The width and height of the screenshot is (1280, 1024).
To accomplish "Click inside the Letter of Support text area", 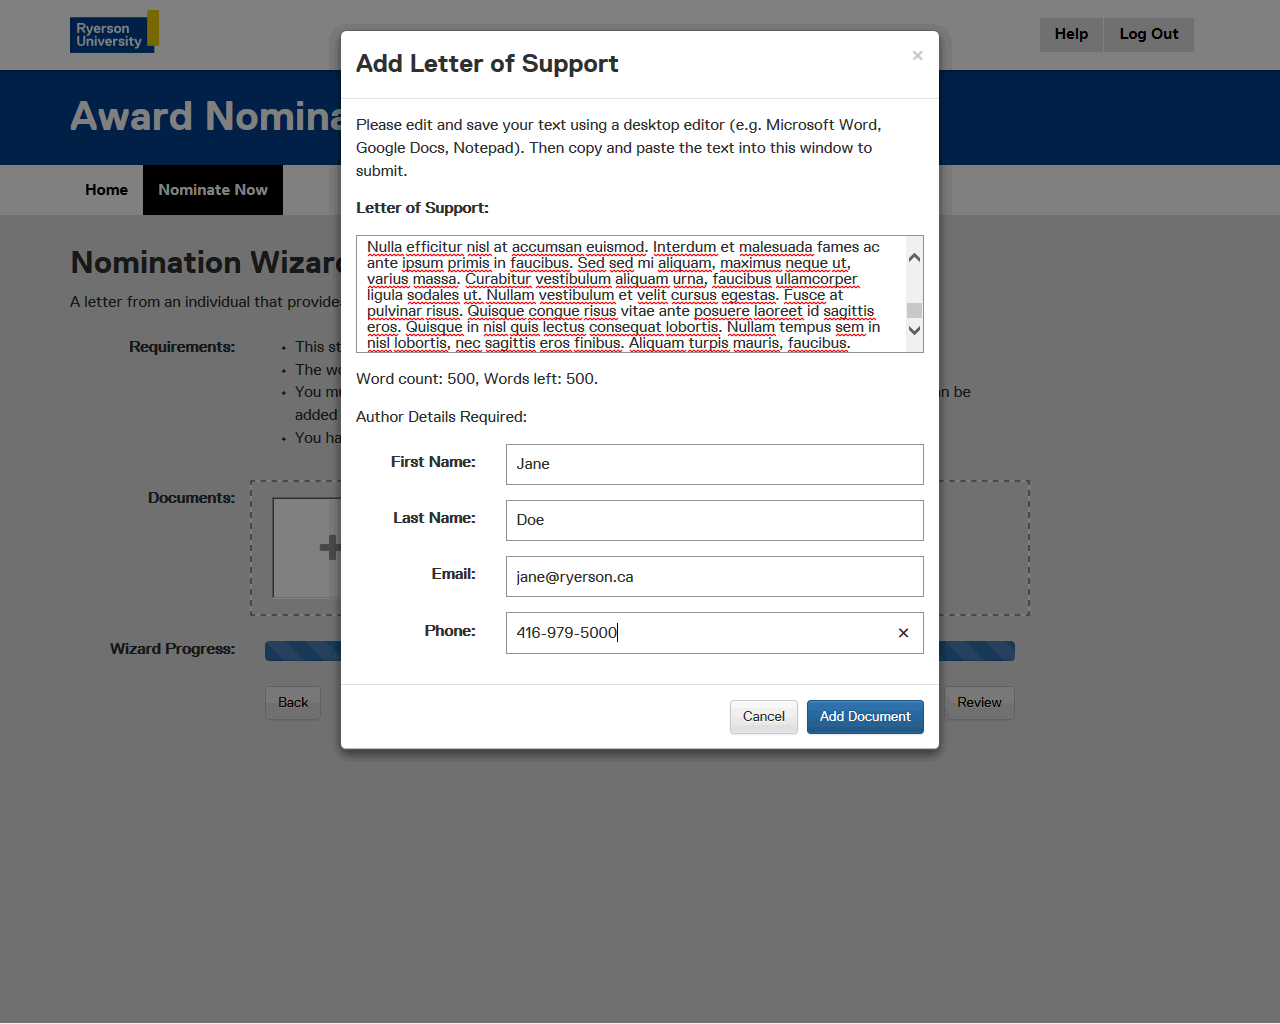I will tap(630, 294).
